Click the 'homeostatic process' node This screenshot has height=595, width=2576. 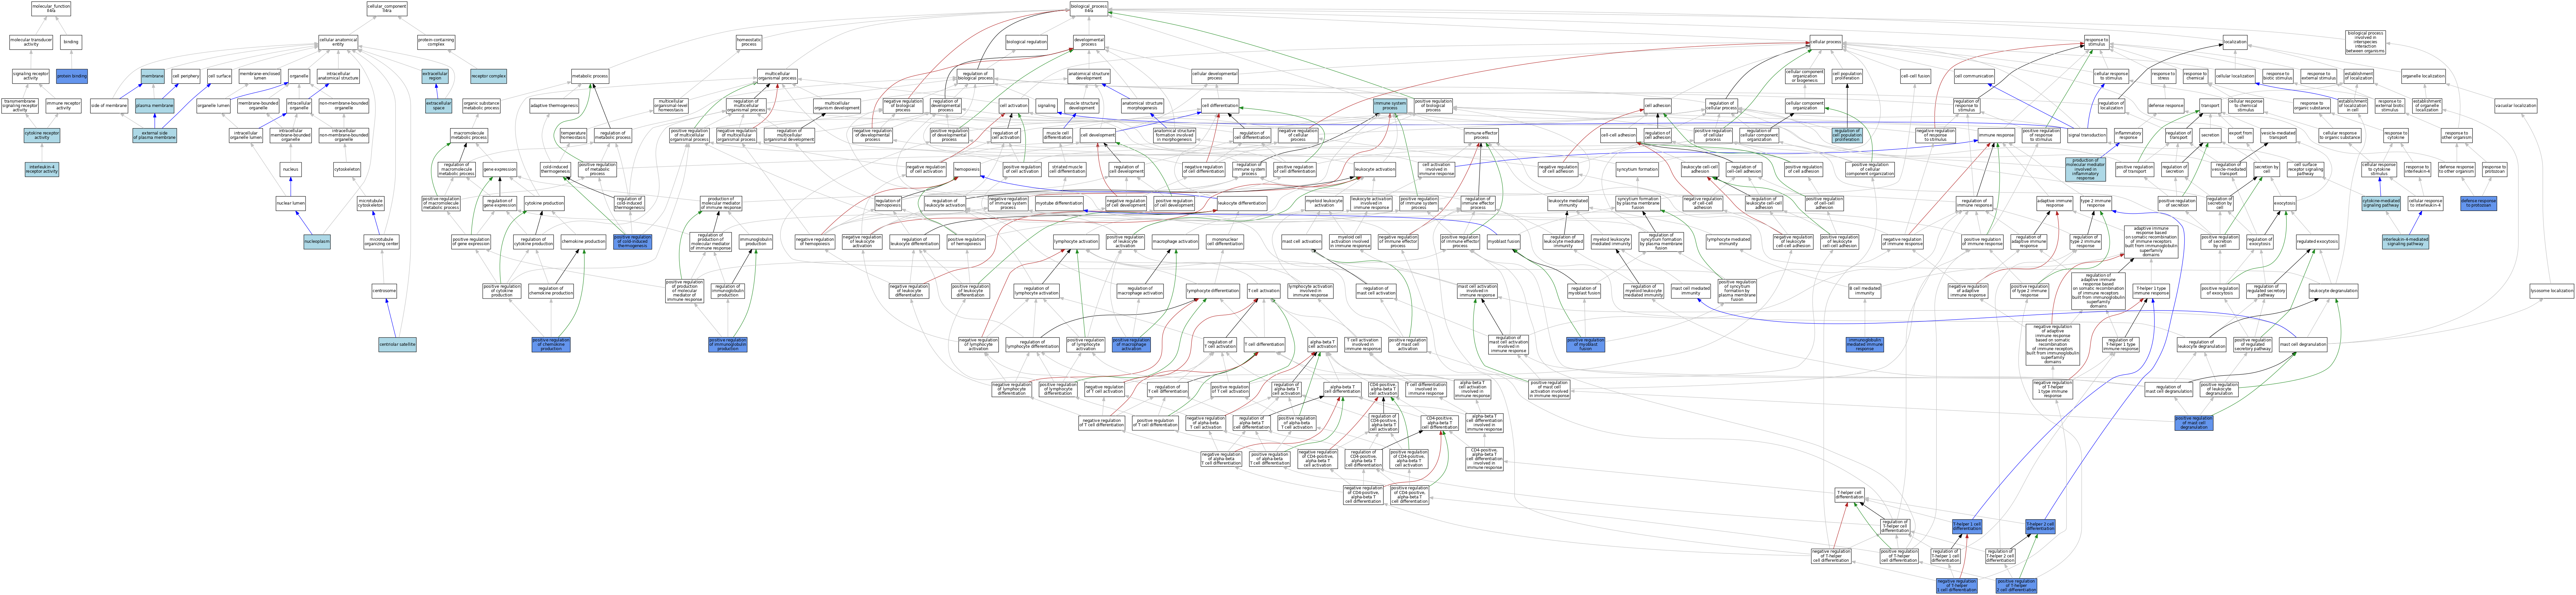pos(749,42)
